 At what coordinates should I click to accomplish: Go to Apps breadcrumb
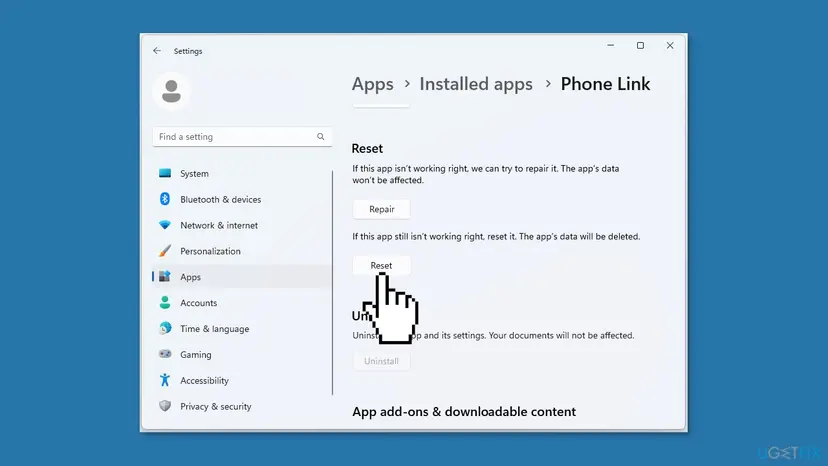coord(372,84)
